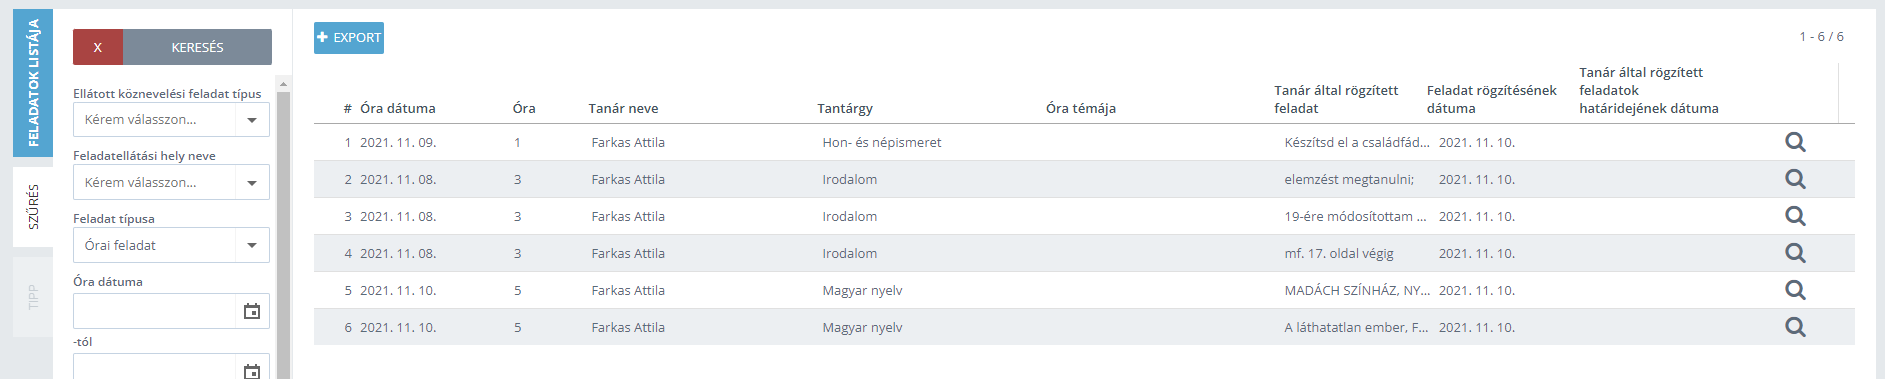Click the Óra dátuma date input field
This screenshot has height=379, width=1885.
coord(154,311)
